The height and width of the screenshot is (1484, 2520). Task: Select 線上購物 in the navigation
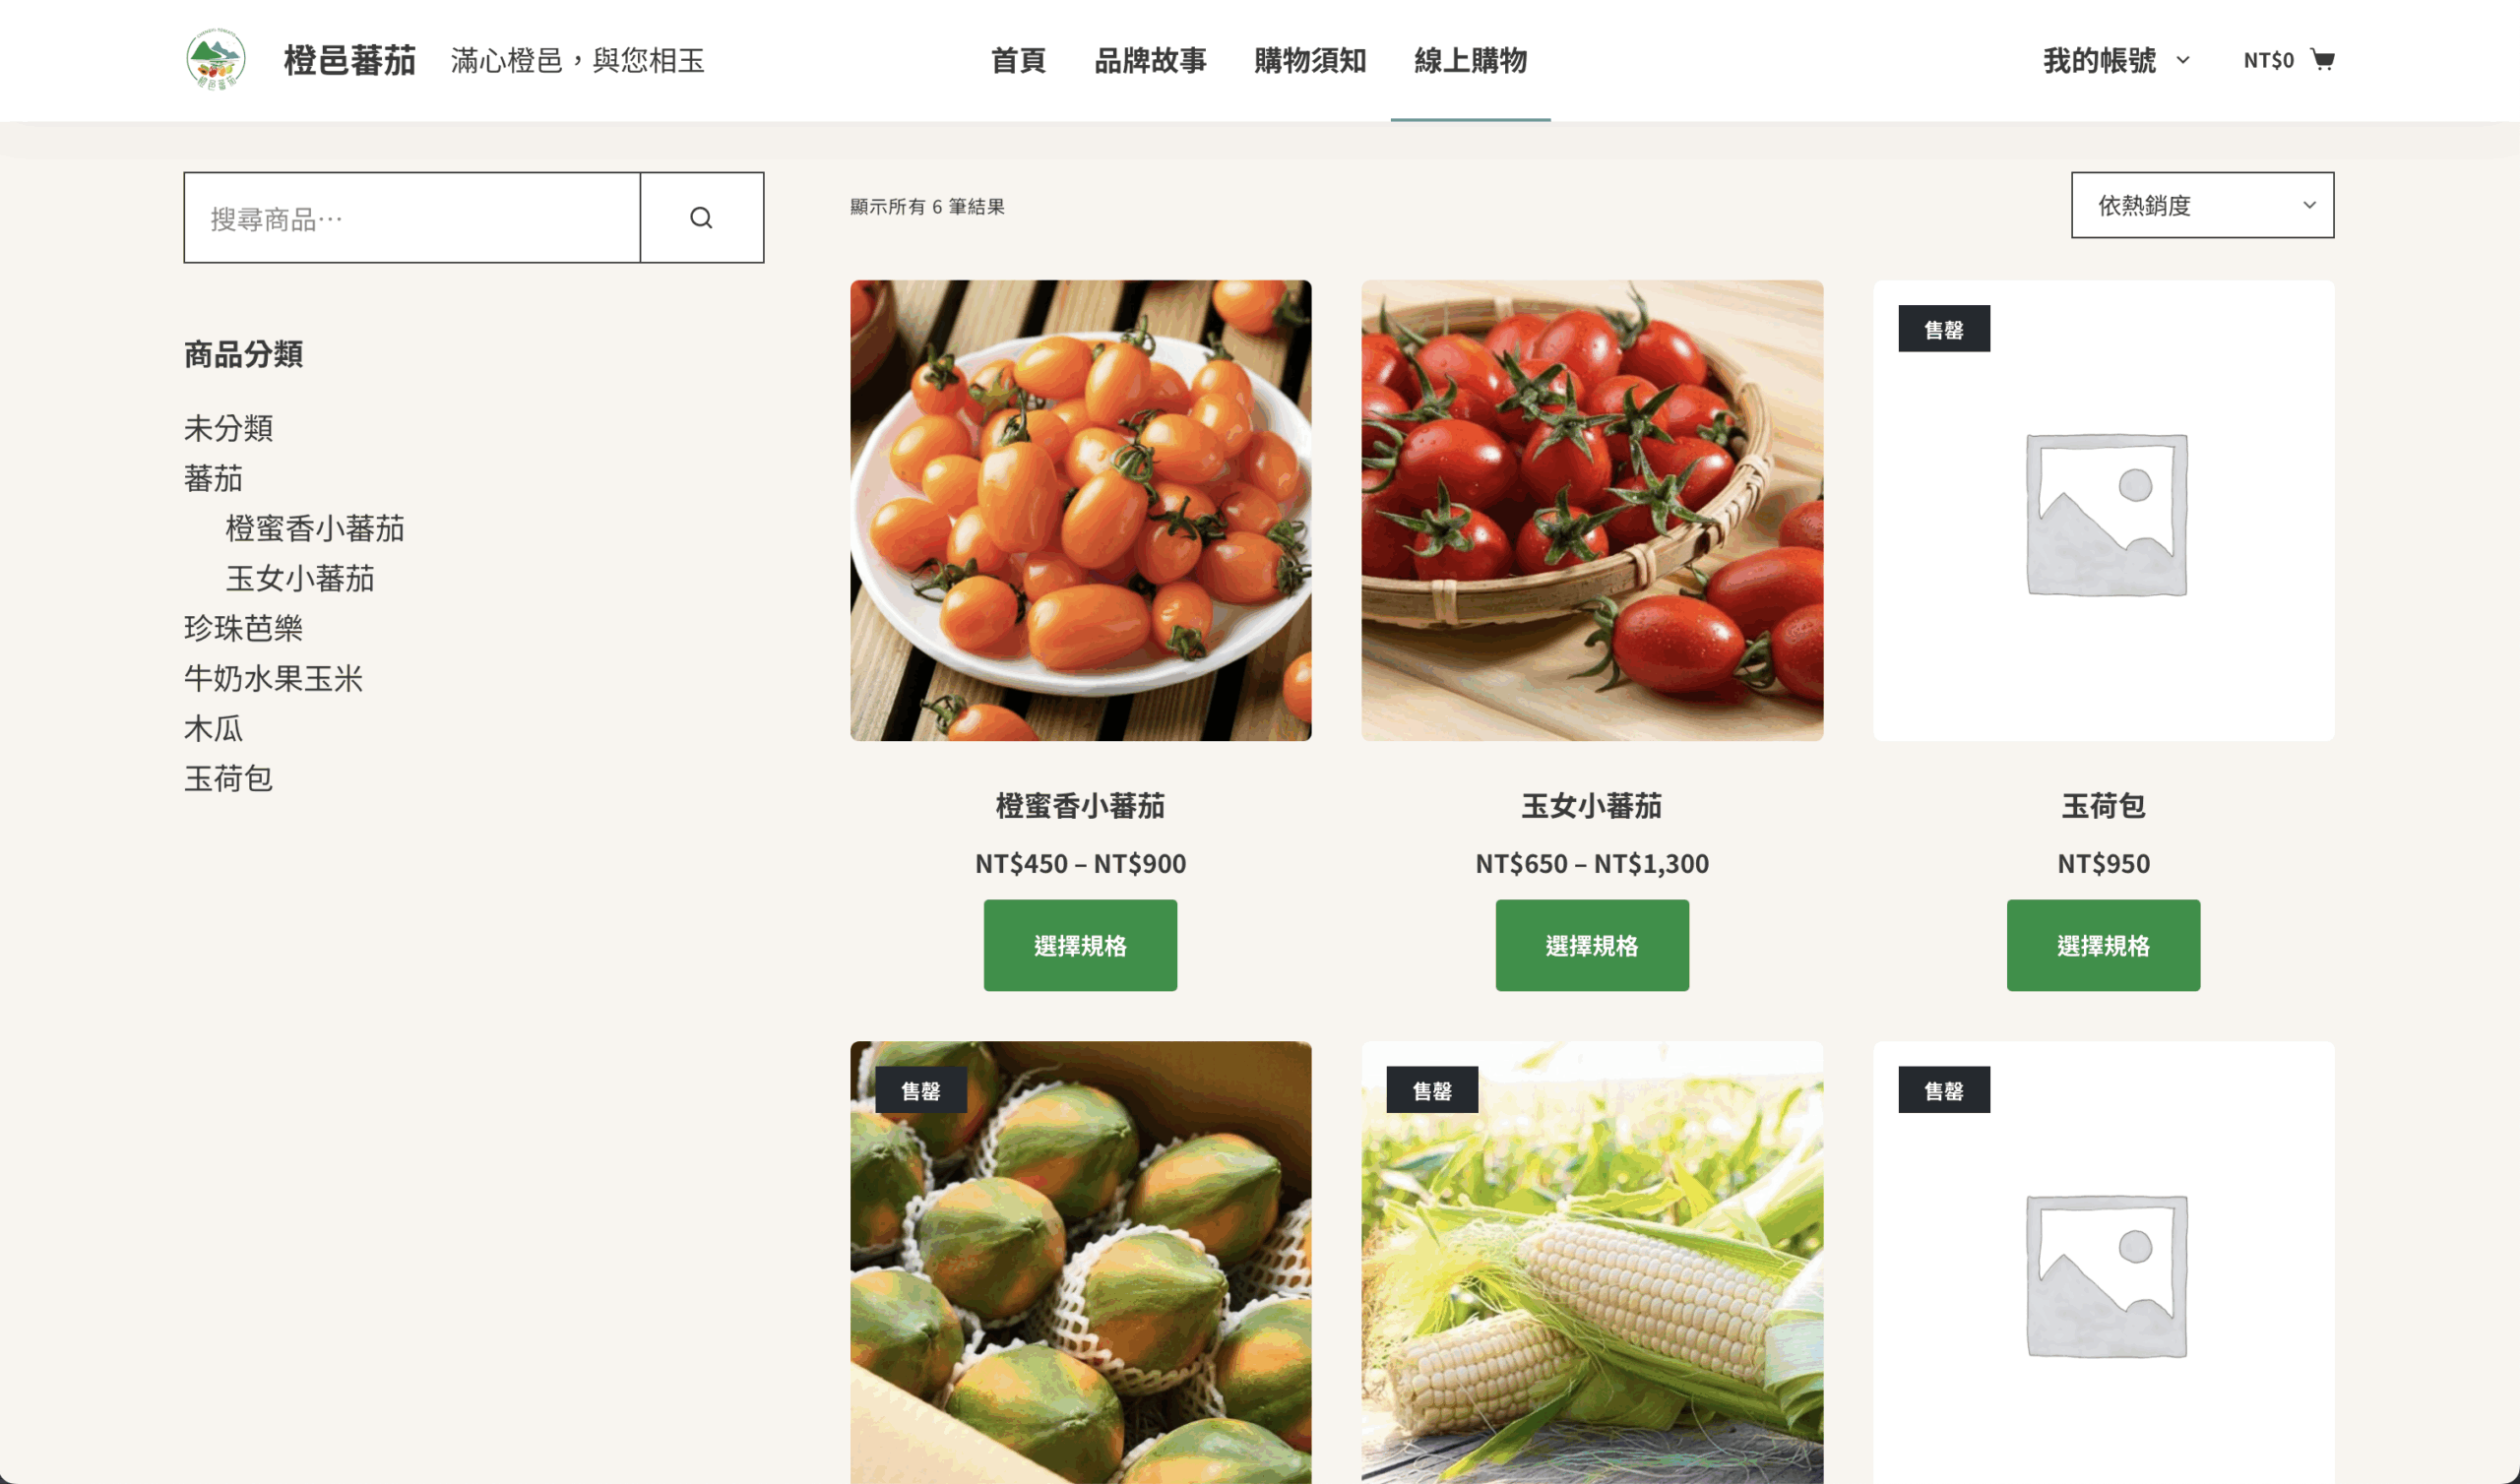coord(1470,61)
